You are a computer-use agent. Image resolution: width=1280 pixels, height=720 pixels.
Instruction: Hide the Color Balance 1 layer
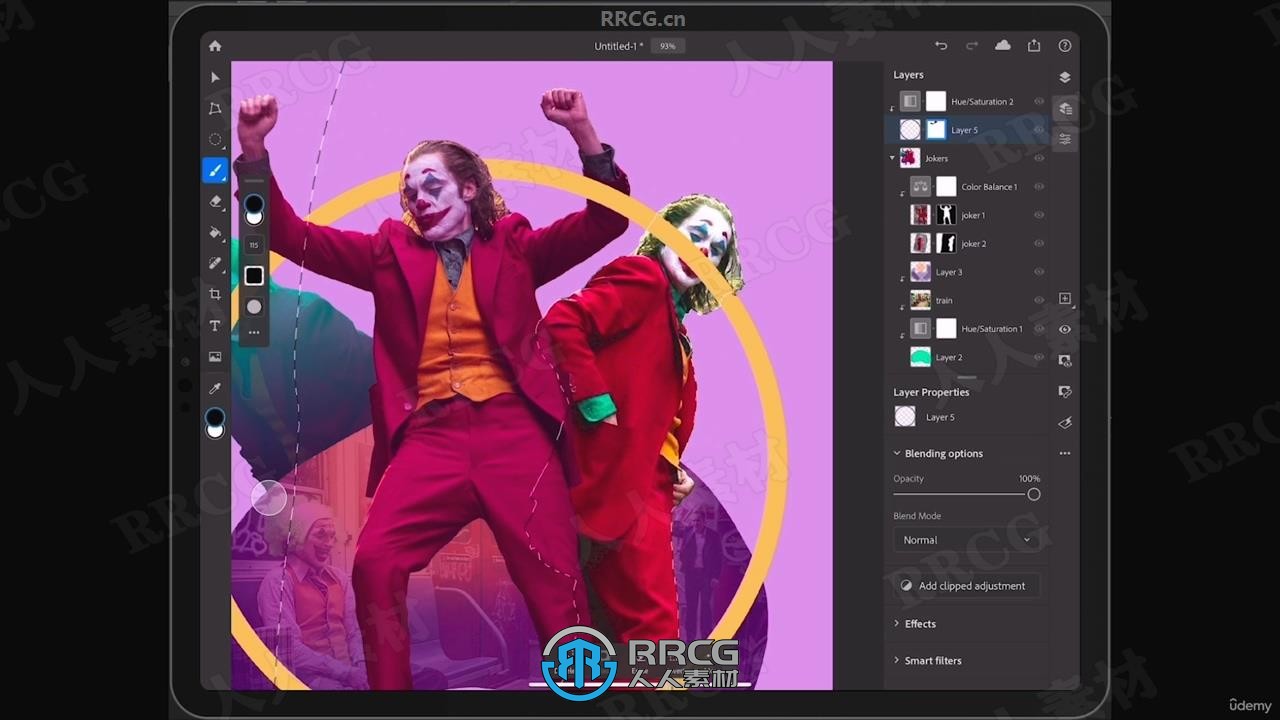pyautogui.click(x=1039, y=187)
